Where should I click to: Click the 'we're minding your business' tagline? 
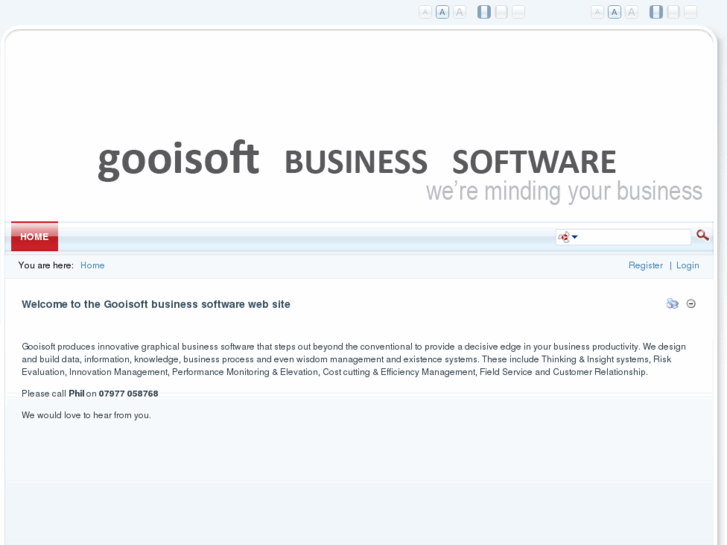click(x=564, y=191)
